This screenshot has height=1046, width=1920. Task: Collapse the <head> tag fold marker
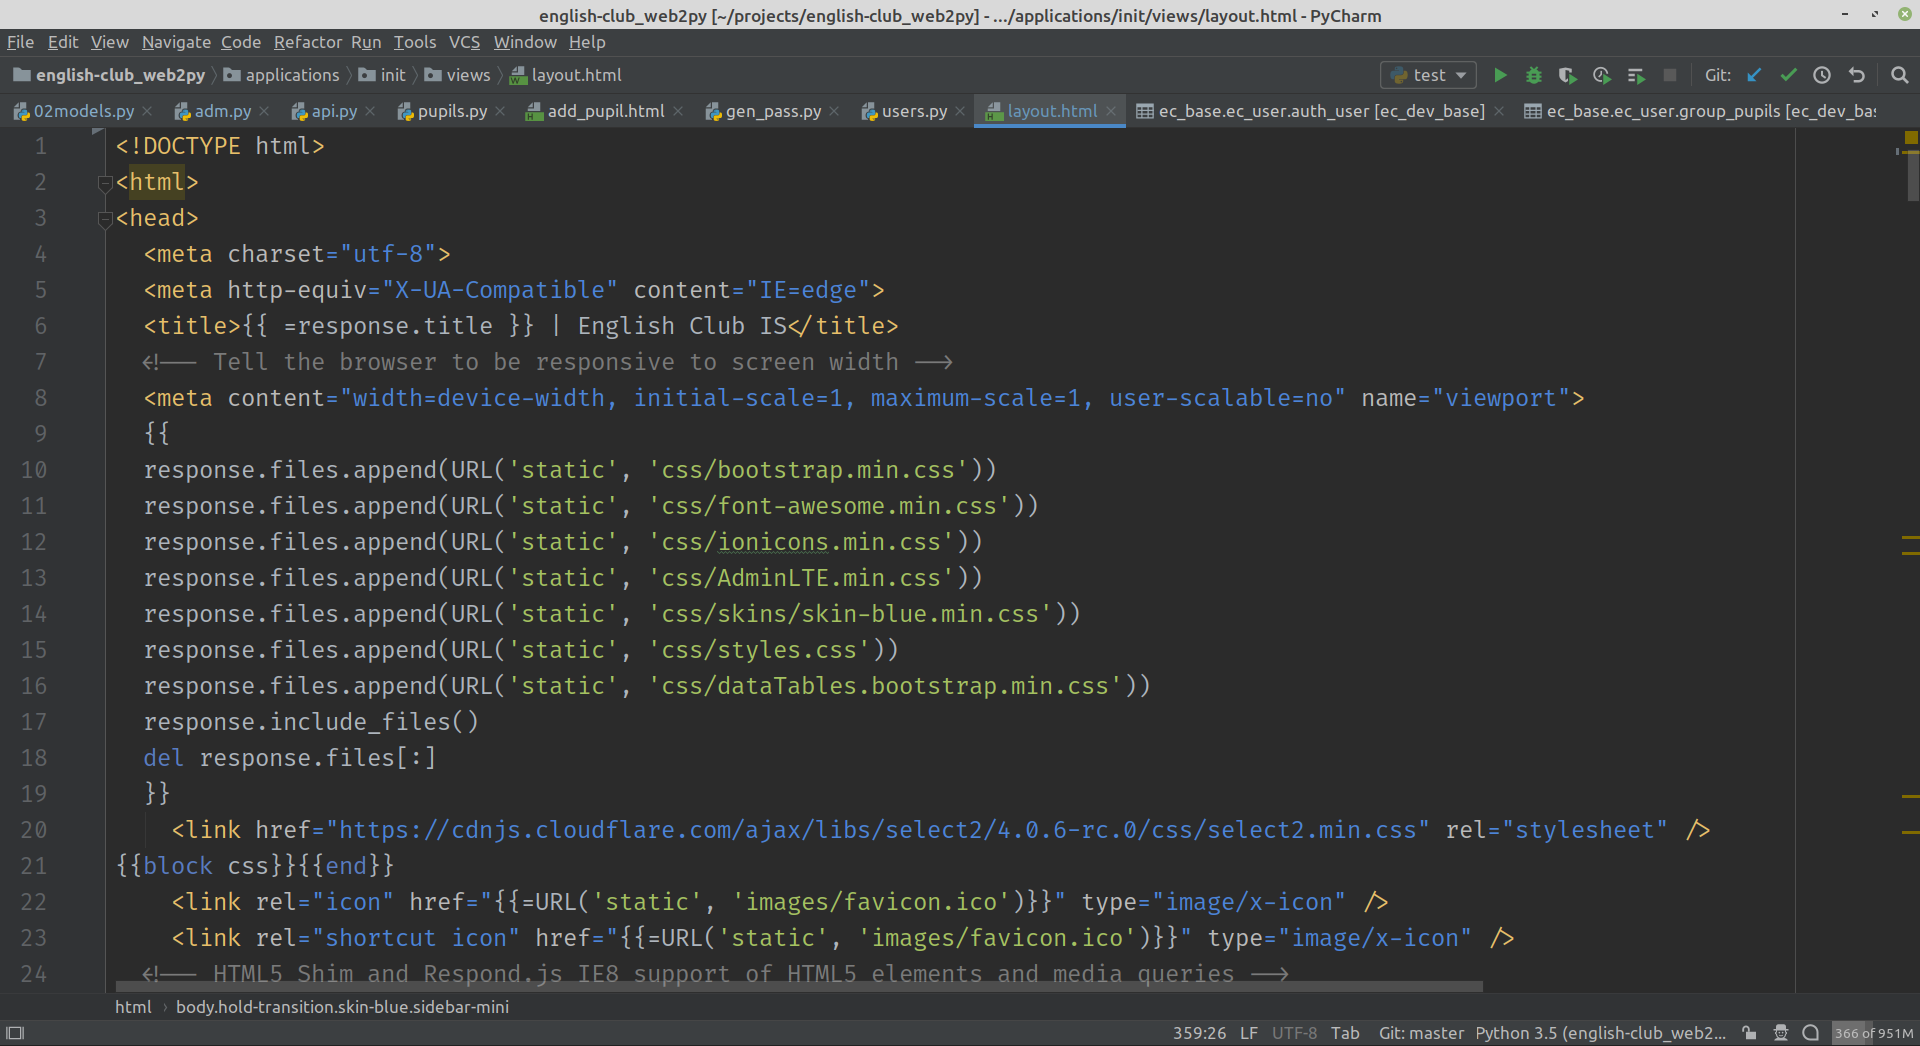[105, 219]
